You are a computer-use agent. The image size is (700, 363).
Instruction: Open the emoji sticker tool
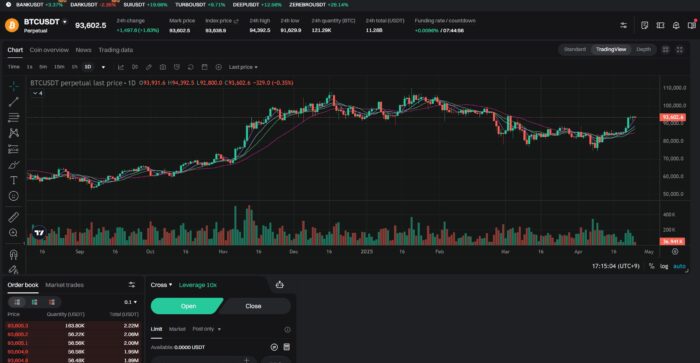tap(14, 196)
